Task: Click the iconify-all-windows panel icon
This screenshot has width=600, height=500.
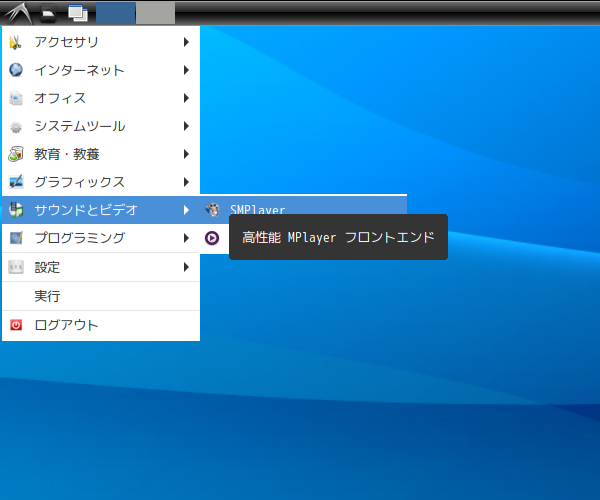Action: (78, 13)
